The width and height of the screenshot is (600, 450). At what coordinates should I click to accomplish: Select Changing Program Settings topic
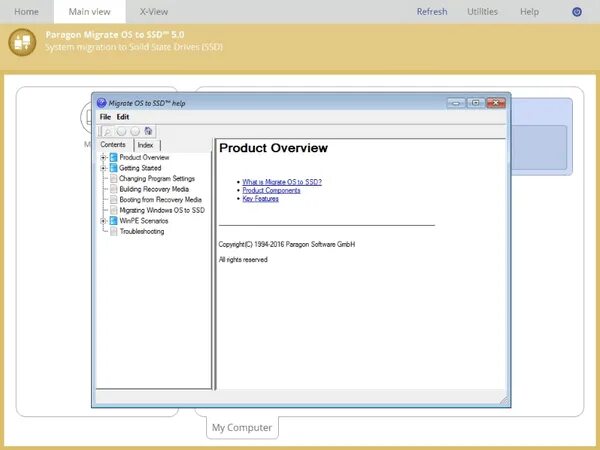[157, 178]
